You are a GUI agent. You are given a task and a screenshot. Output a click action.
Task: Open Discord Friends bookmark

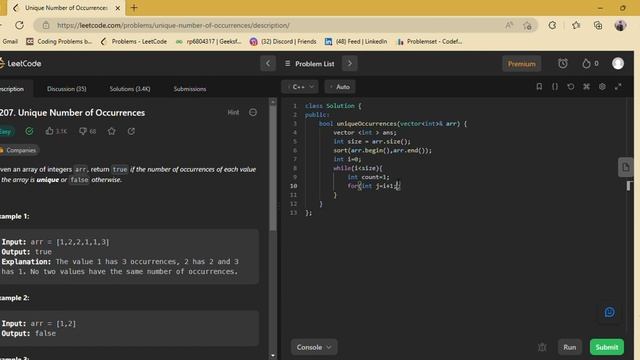pos(283,41)
